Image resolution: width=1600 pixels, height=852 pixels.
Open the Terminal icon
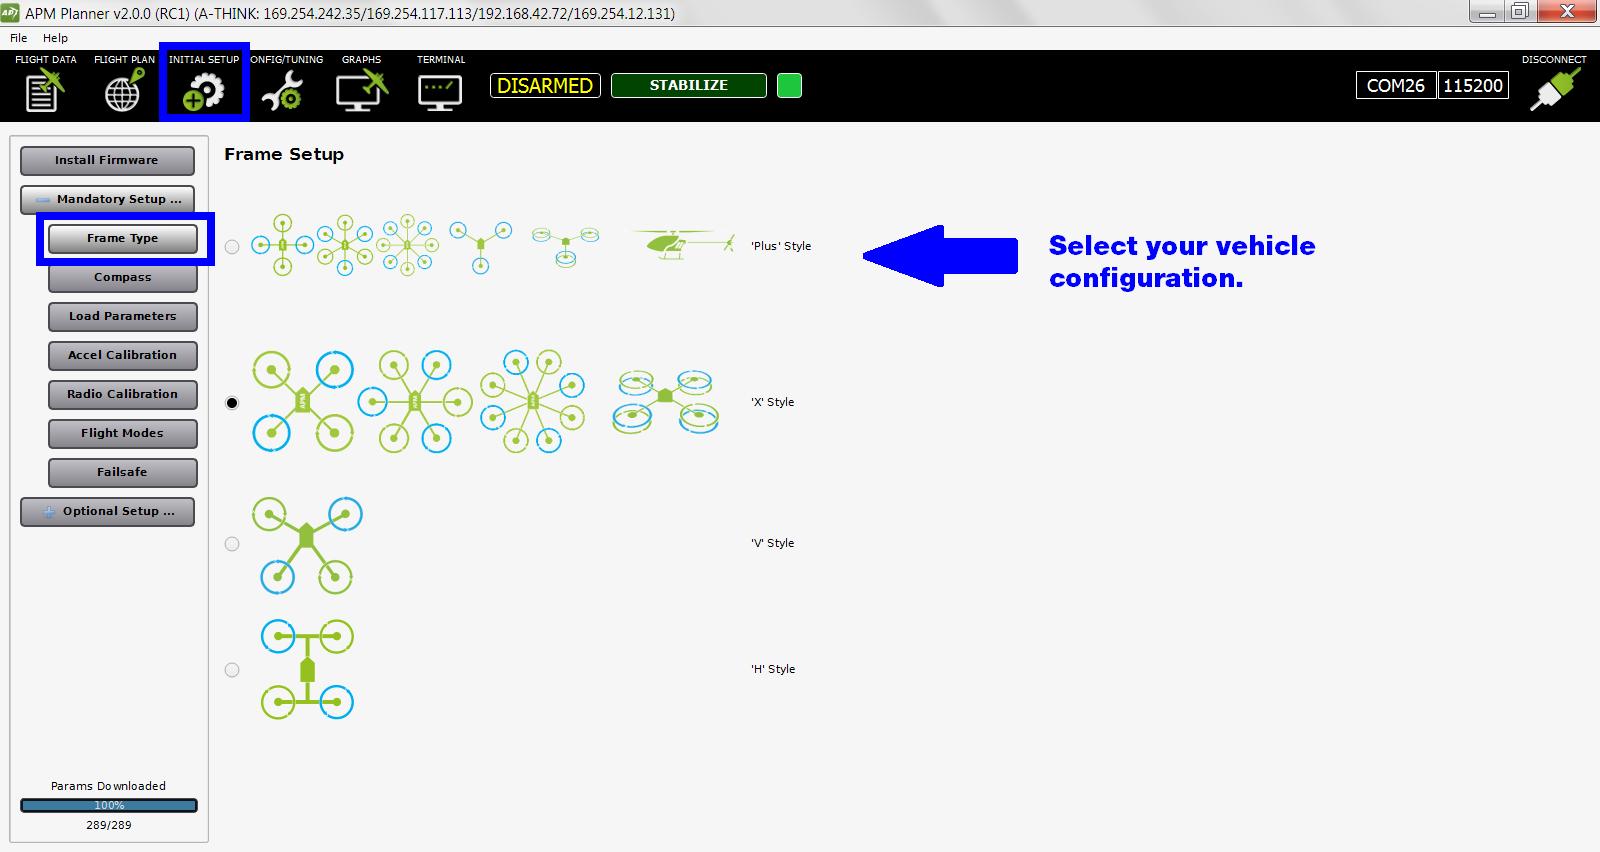[x=440, y=90]
